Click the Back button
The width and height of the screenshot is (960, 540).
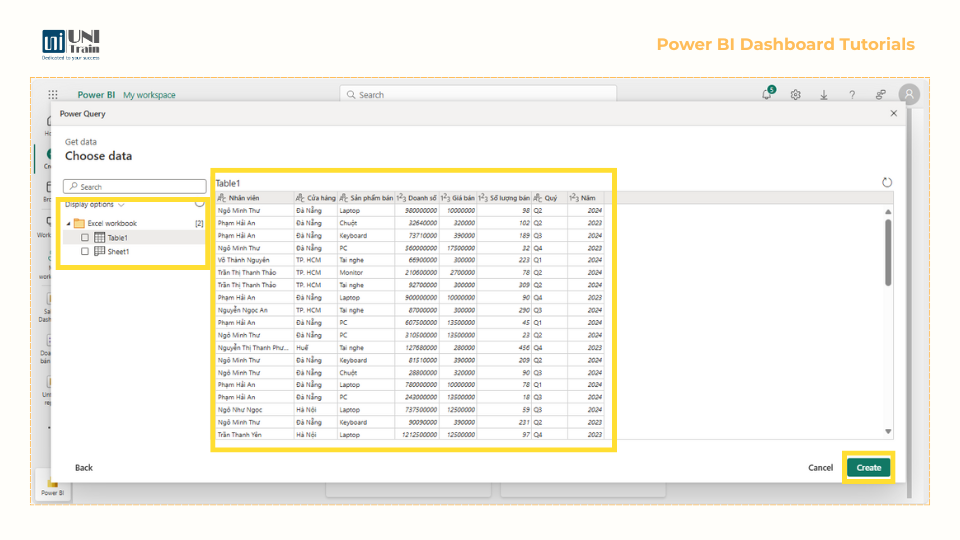(84, 468)
